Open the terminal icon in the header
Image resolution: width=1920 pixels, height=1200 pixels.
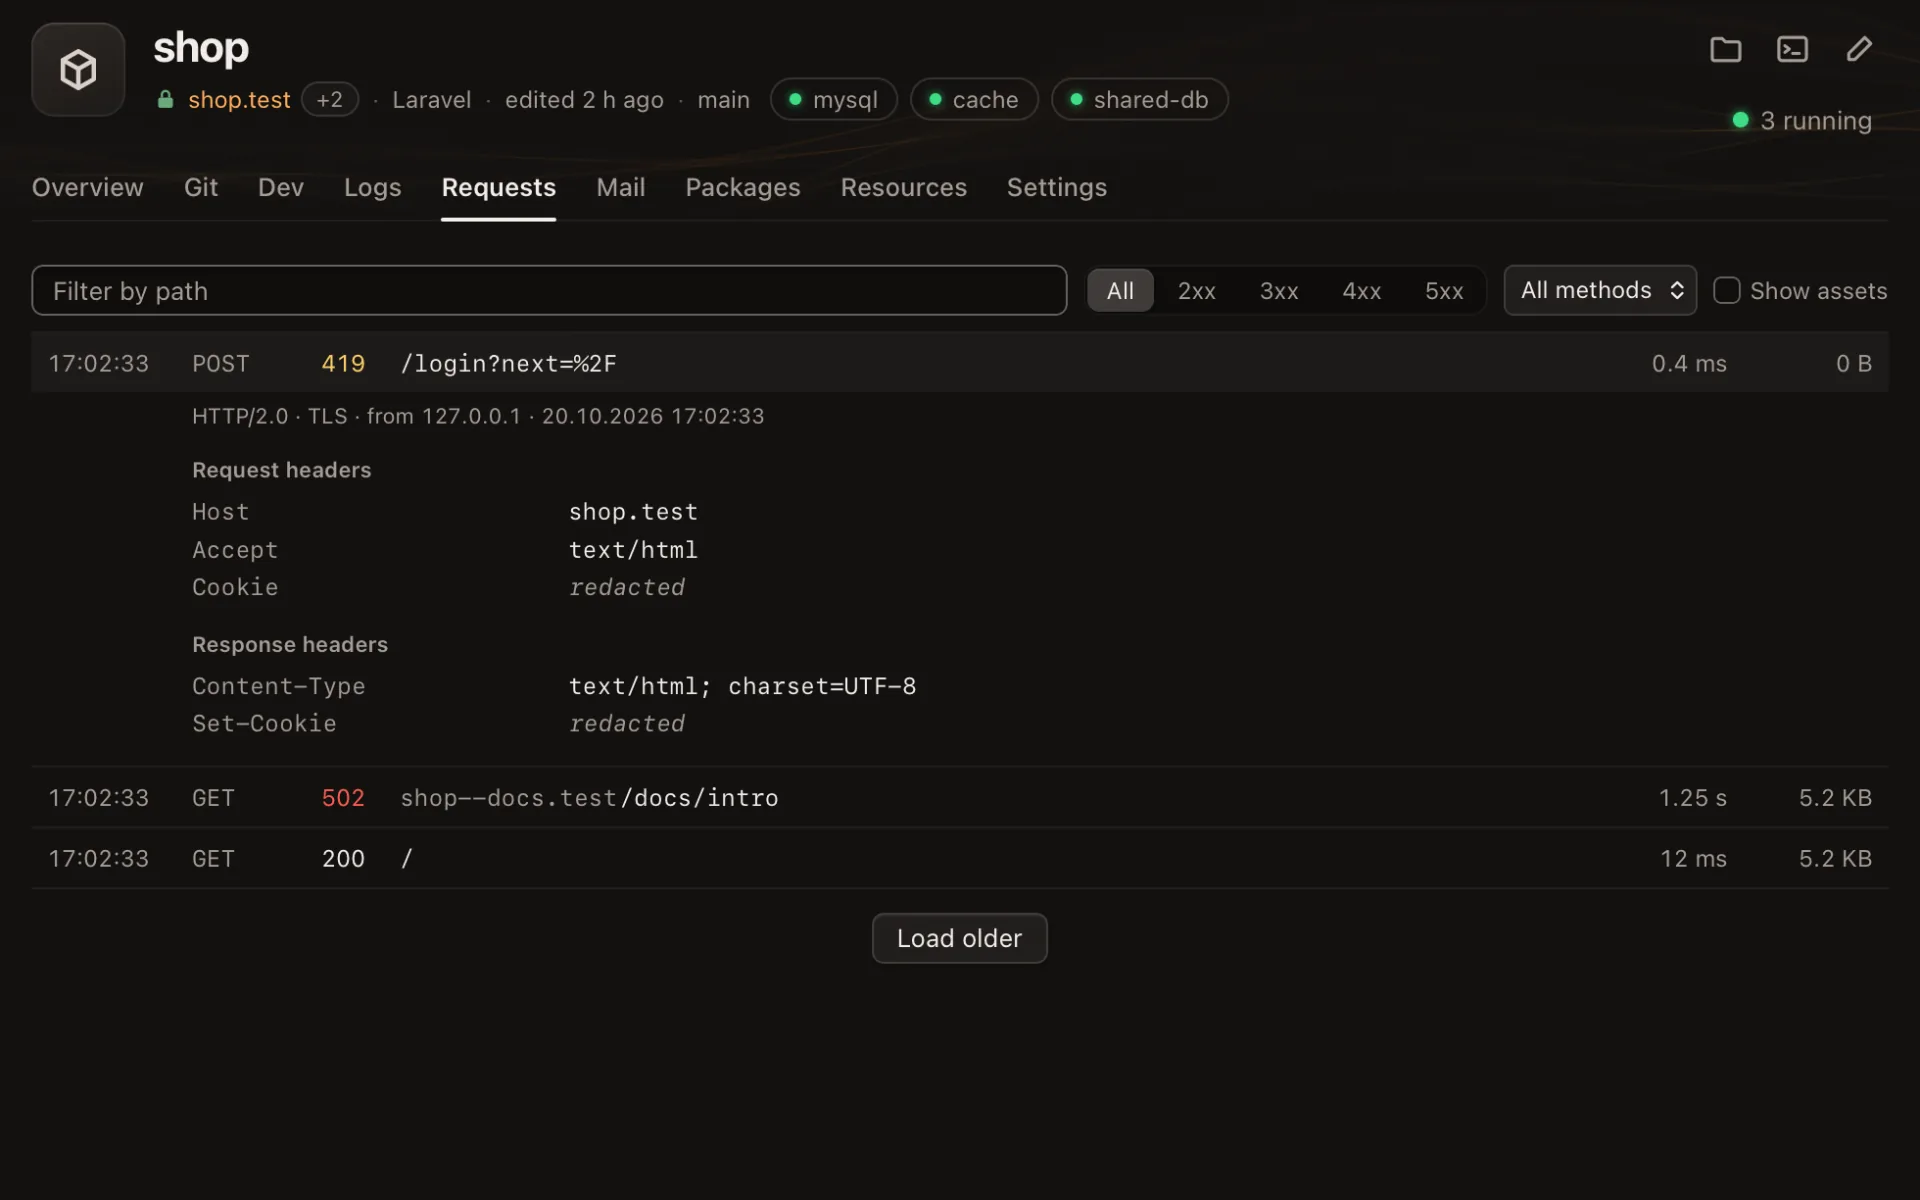(1792, 49)
